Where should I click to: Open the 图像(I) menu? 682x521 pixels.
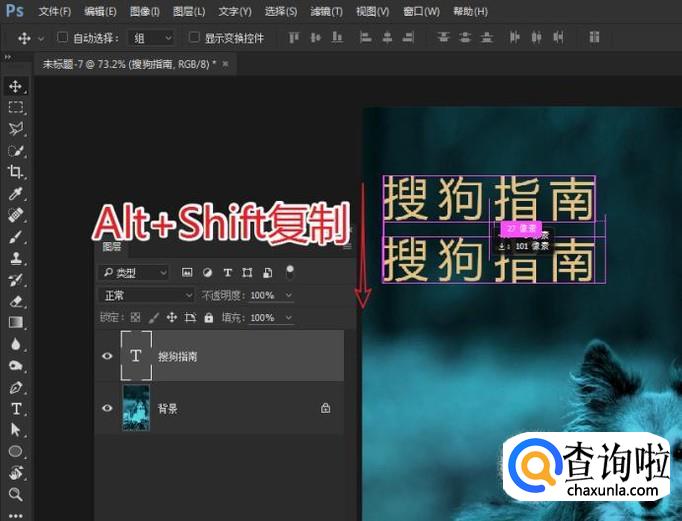point(144,11)
